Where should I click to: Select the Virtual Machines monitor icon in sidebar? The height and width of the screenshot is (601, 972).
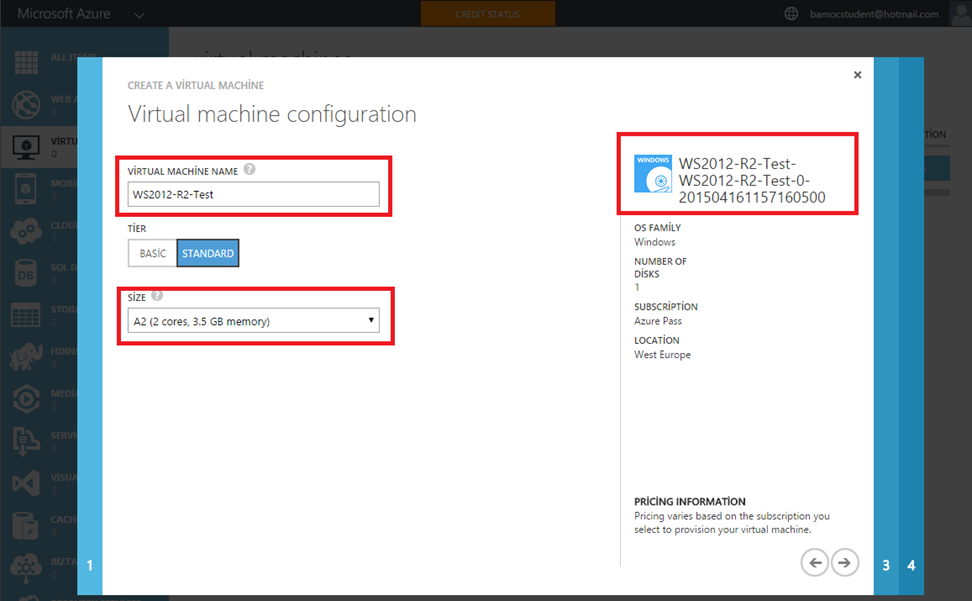click(x=26, y=147)
